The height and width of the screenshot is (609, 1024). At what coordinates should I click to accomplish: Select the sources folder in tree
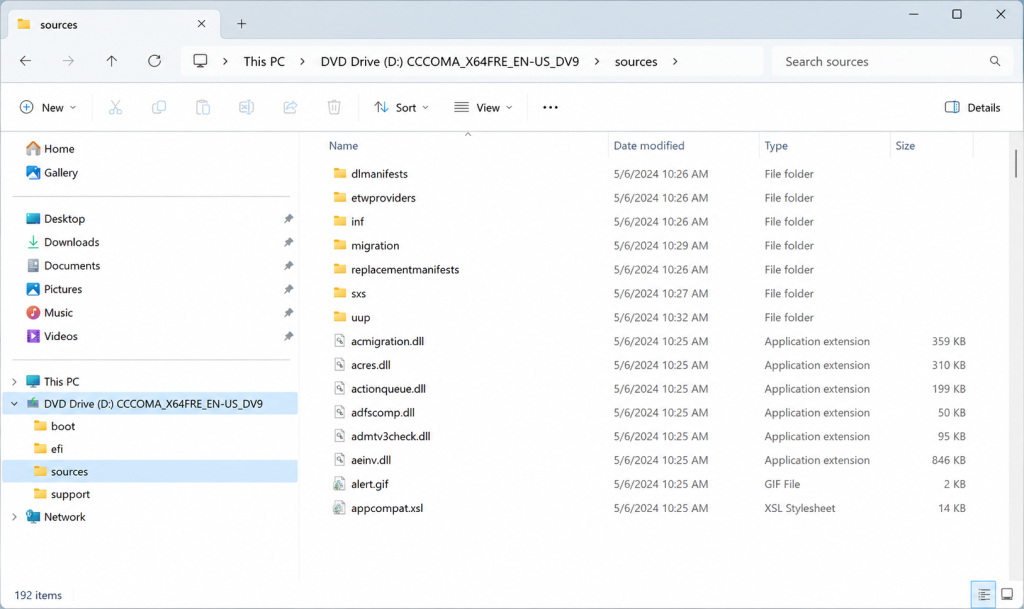tap(150, 471)
